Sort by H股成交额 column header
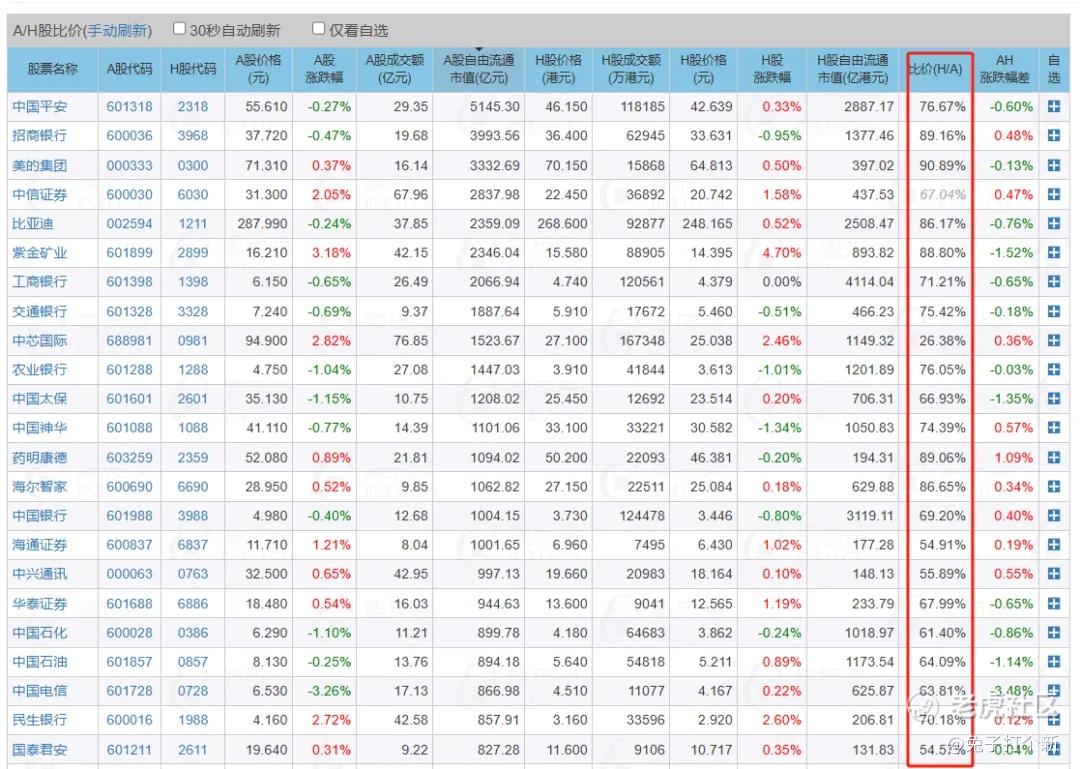This screenshot has height=769, width=1080. (630, 69)
